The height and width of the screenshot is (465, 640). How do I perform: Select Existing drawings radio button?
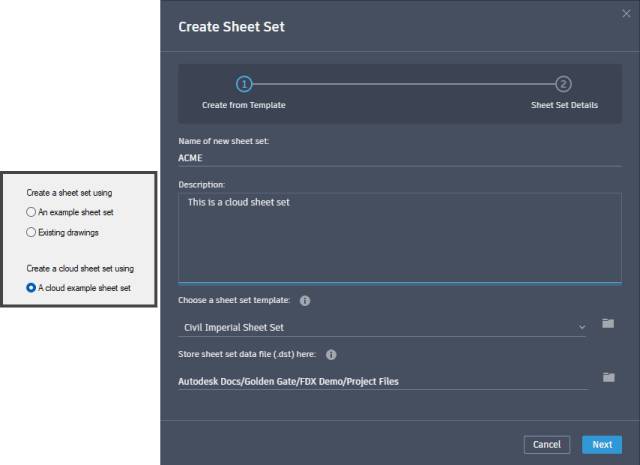(x=31, y=232)
